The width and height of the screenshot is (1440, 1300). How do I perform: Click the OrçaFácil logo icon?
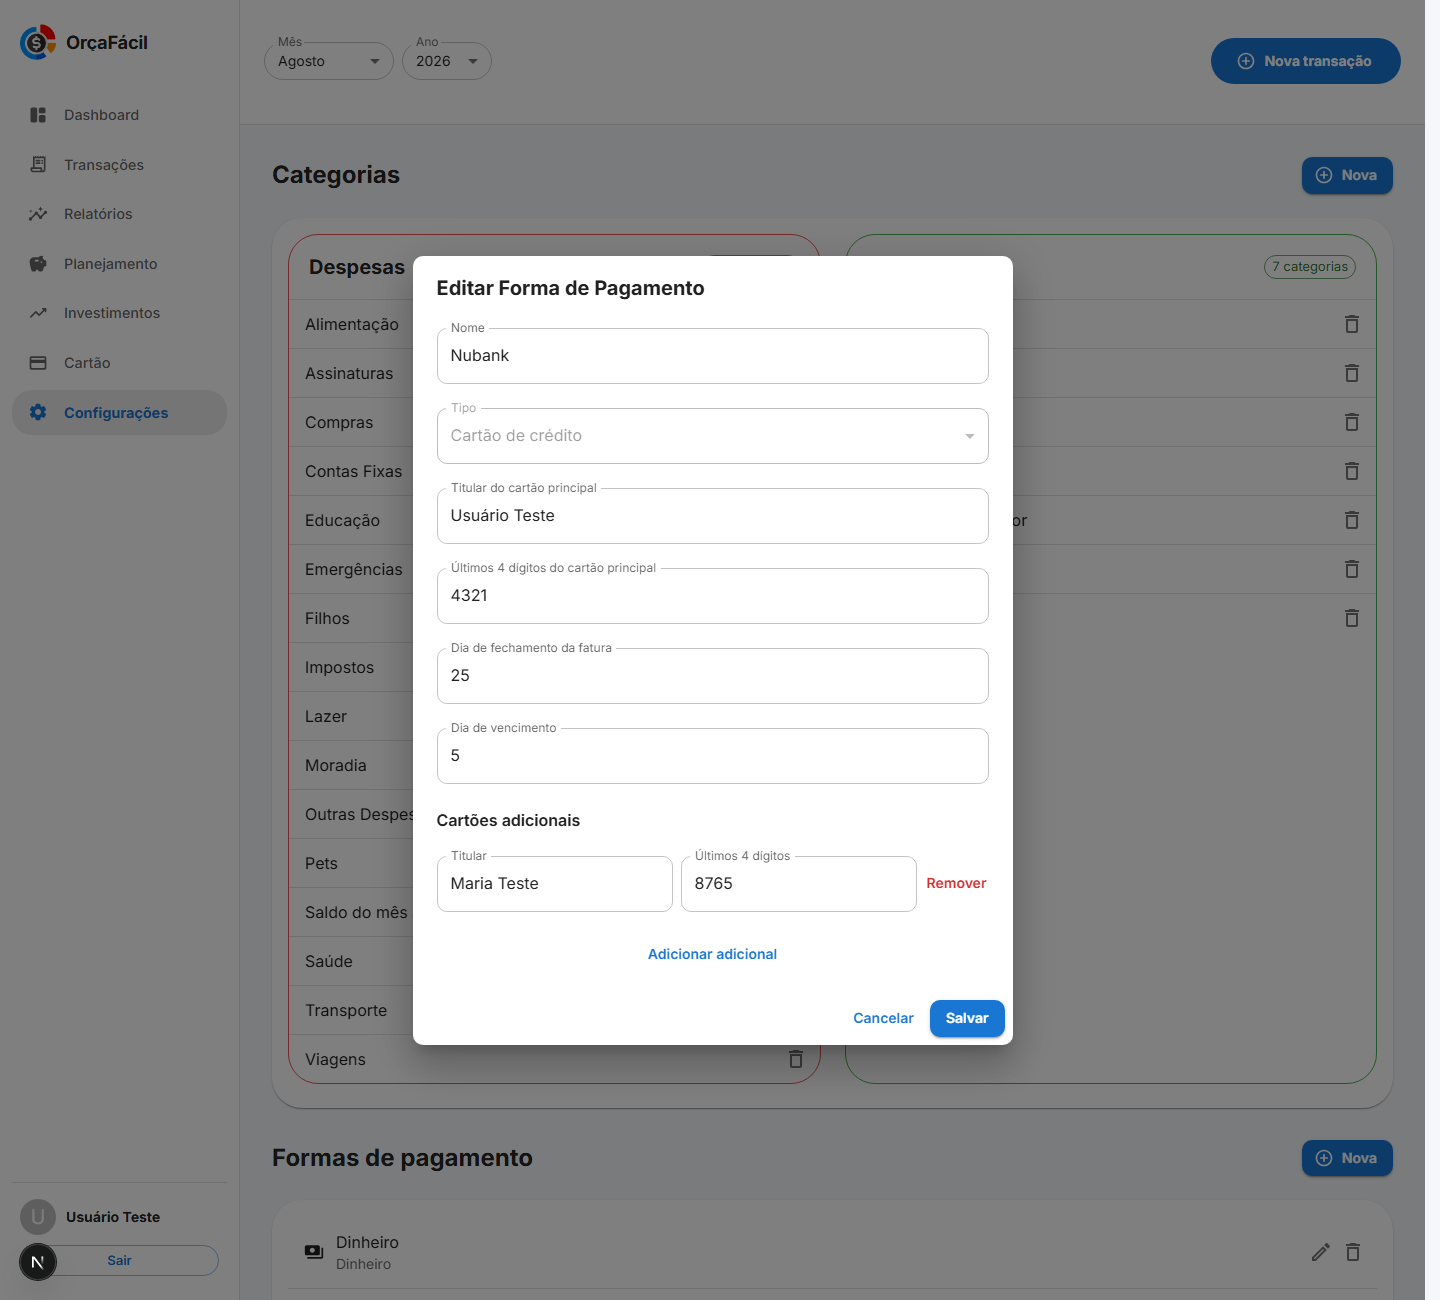coord(38,42)
